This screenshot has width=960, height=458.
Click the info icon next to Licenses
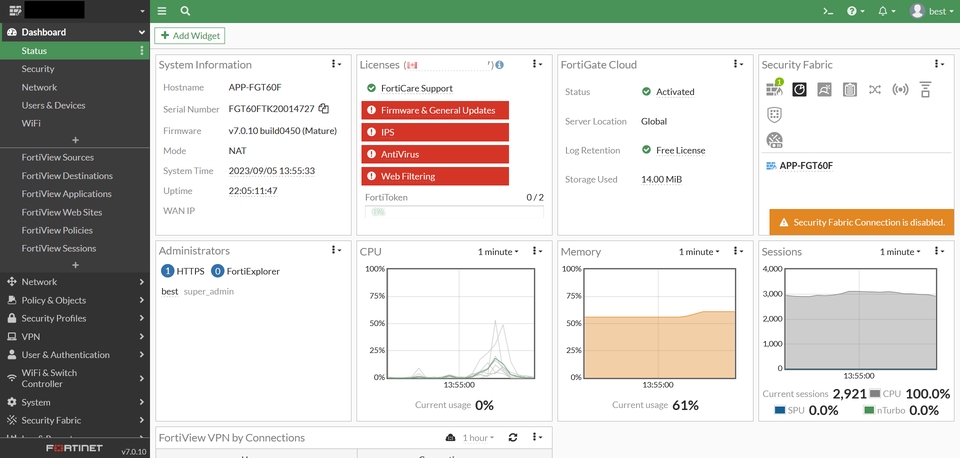coord(500,65)
